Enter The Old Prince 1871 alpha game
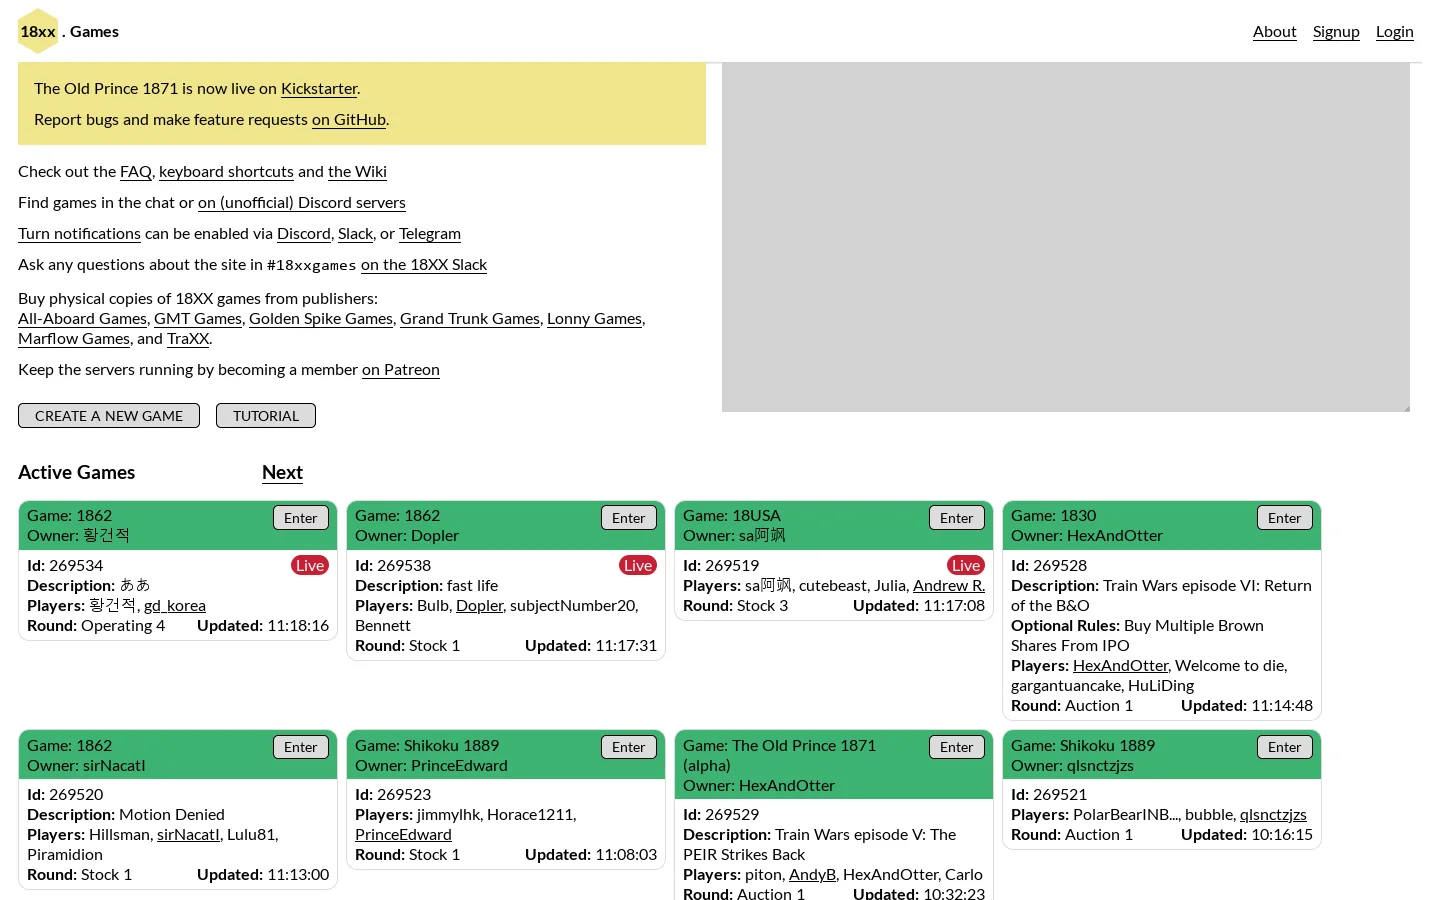The image size is (1440, 900). [x=957, y=747]
